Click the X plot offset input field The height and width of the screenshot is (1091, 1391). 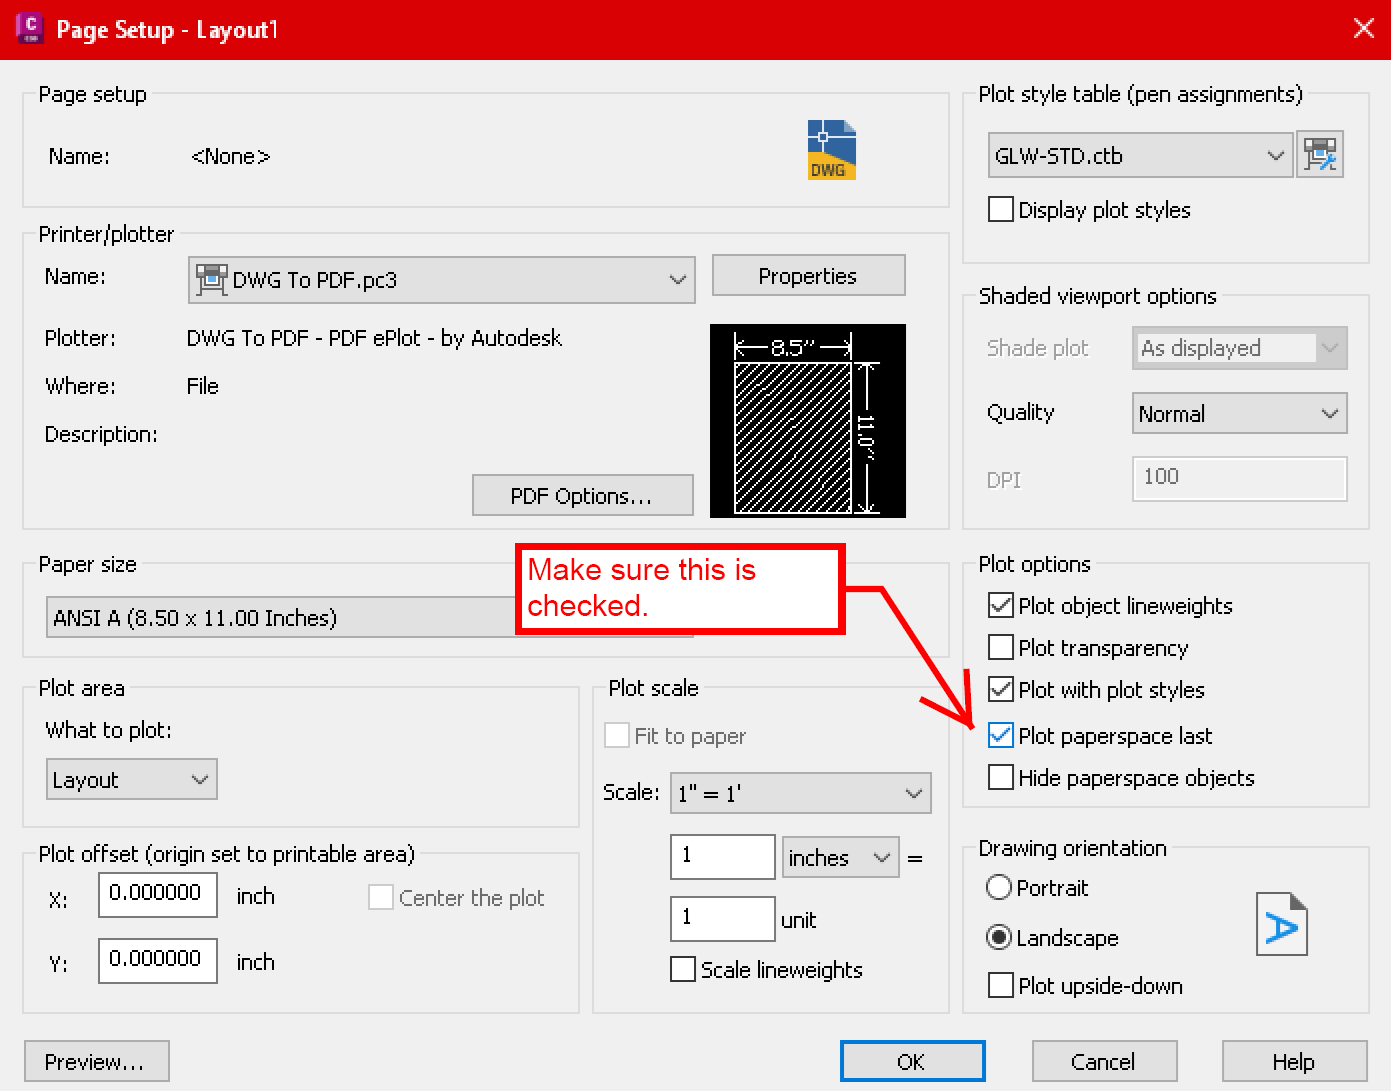point(157,895)
